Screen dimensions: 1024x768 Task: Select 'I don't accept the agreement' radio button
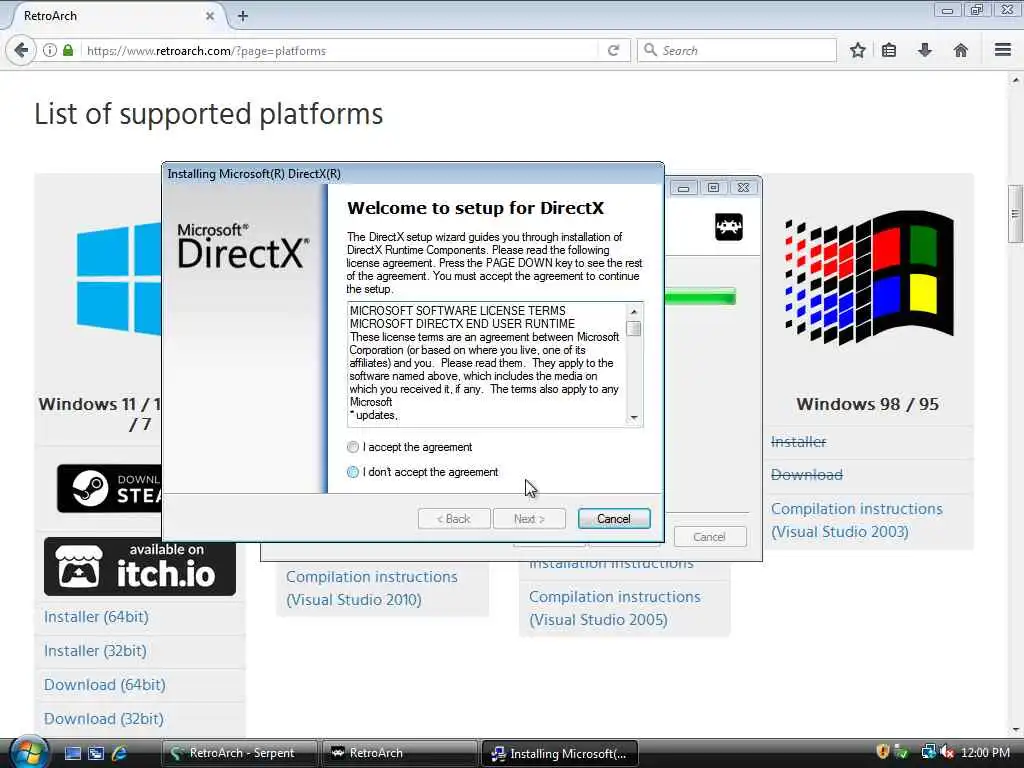pos(353,472)
